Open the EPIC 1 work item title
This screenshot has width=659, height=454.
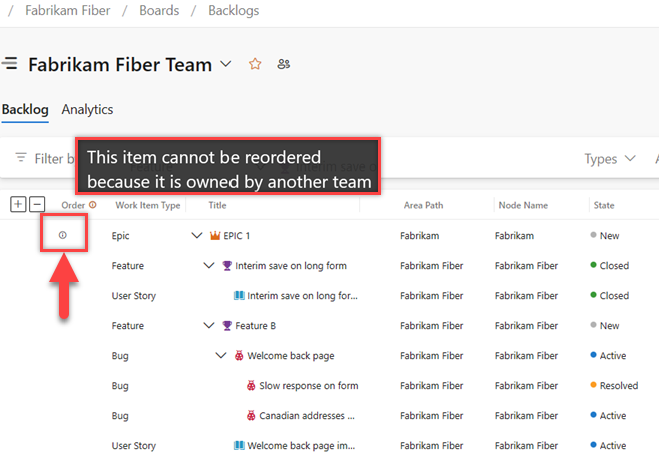click(237, 235)
